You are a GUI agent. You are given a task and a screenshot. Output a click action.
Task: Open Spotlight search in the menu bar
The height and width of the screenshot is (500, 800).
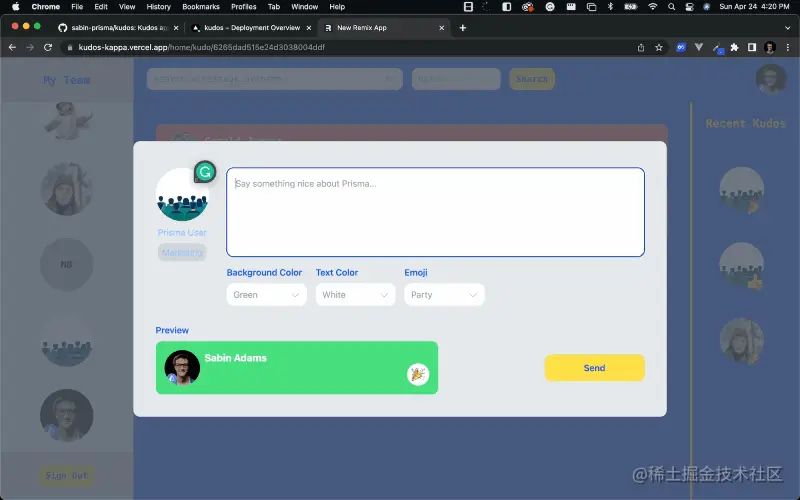click(x=671, y=7)
